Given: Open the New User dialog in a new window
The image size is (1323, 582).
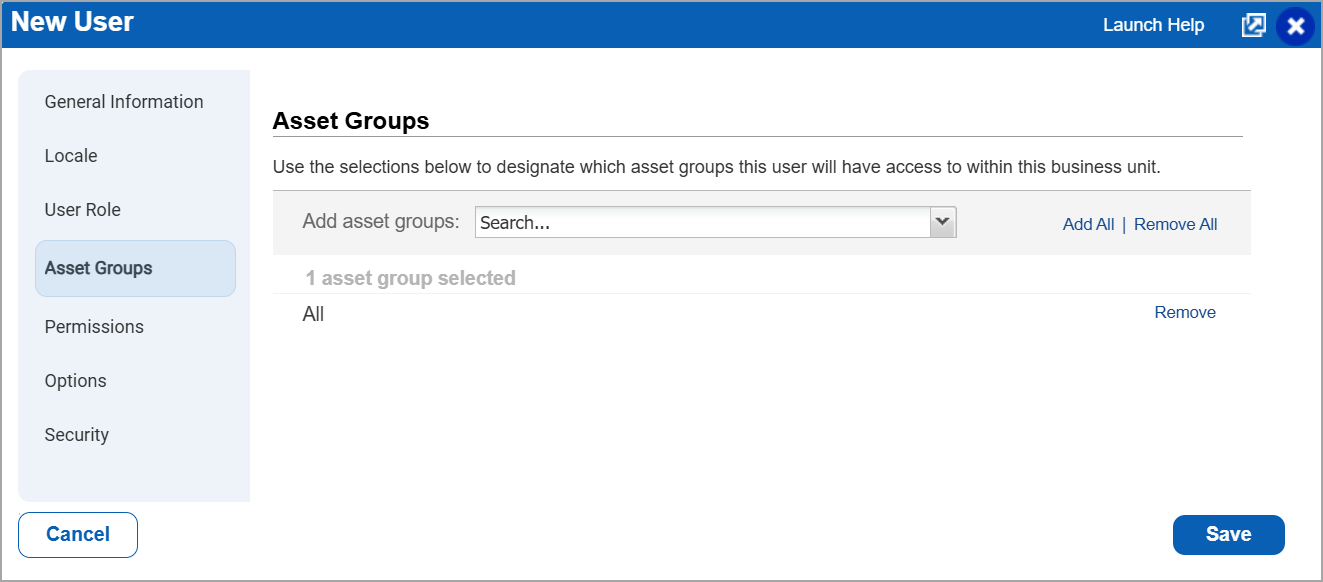Looking at the screenshot, I should point(1254,24).
